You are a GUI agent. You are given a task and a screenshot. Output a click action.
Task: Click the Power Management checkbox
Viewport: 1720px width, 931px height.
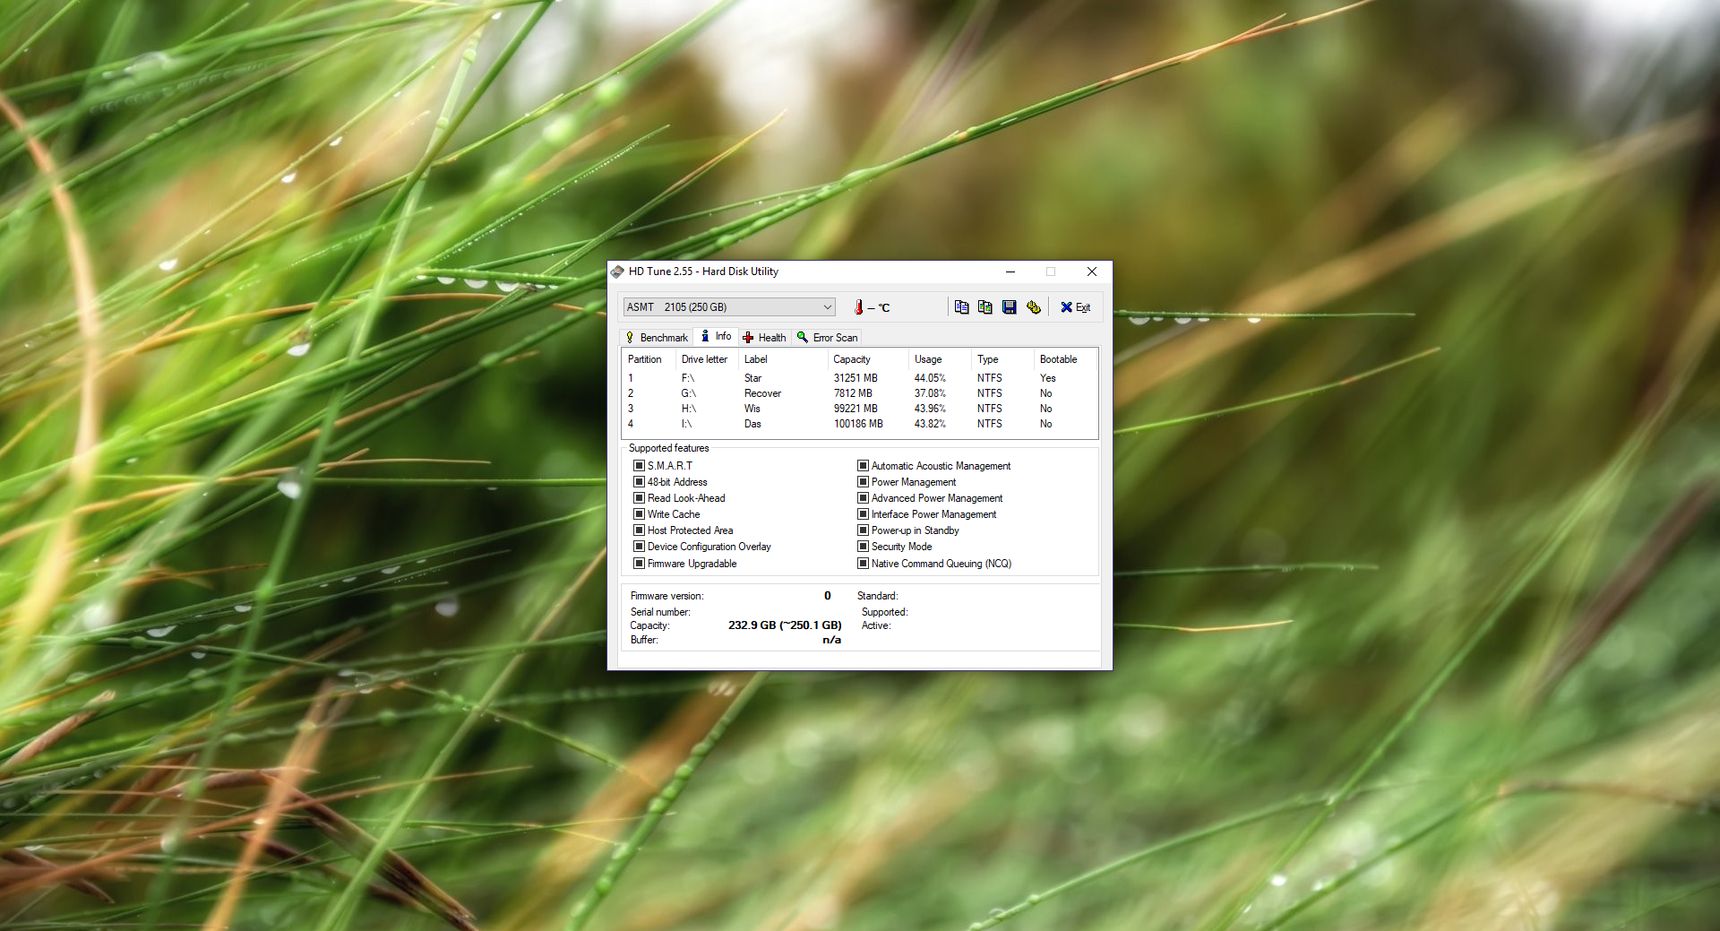tap(863, 482)
